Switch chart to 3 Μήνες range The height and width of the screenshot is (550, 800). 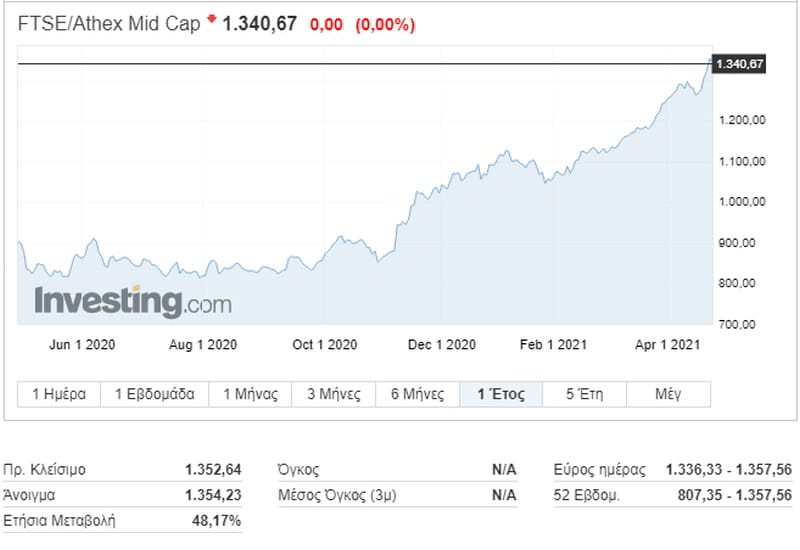click(334, 394)
